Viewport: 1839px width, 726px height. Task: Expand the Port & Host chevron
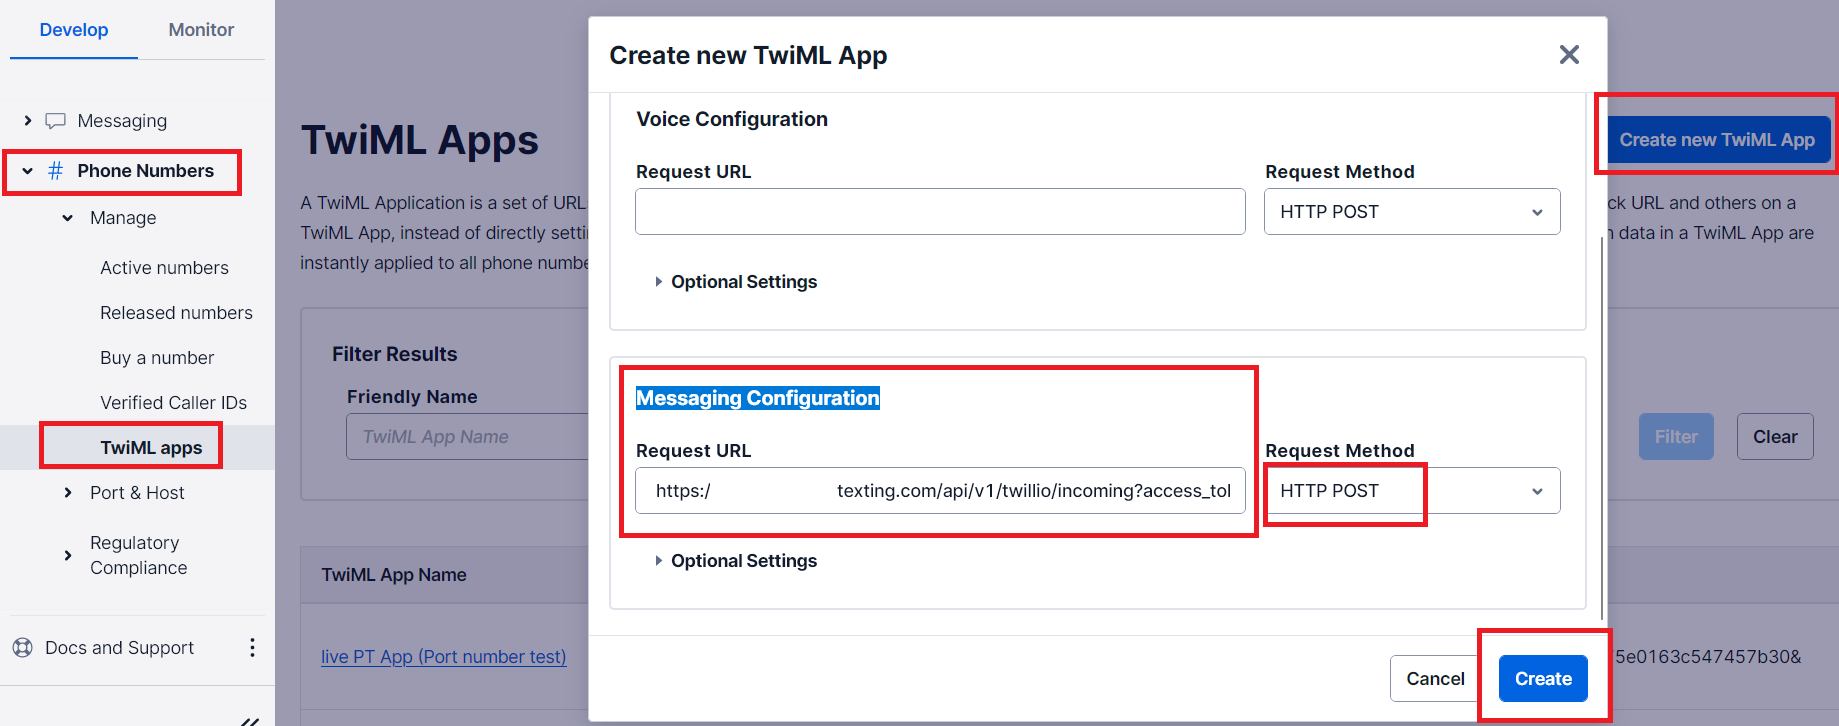coord(68,493)
